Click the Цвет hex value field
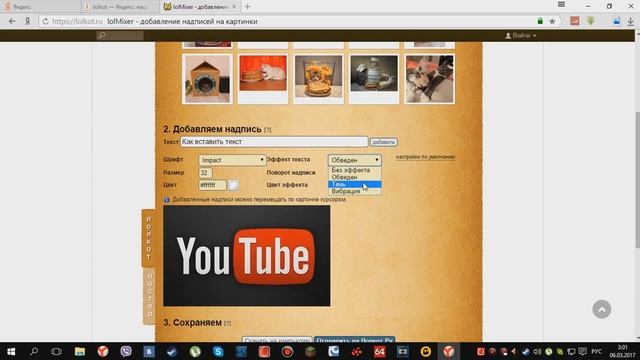640x360 pixels. (x=212, y=185)
